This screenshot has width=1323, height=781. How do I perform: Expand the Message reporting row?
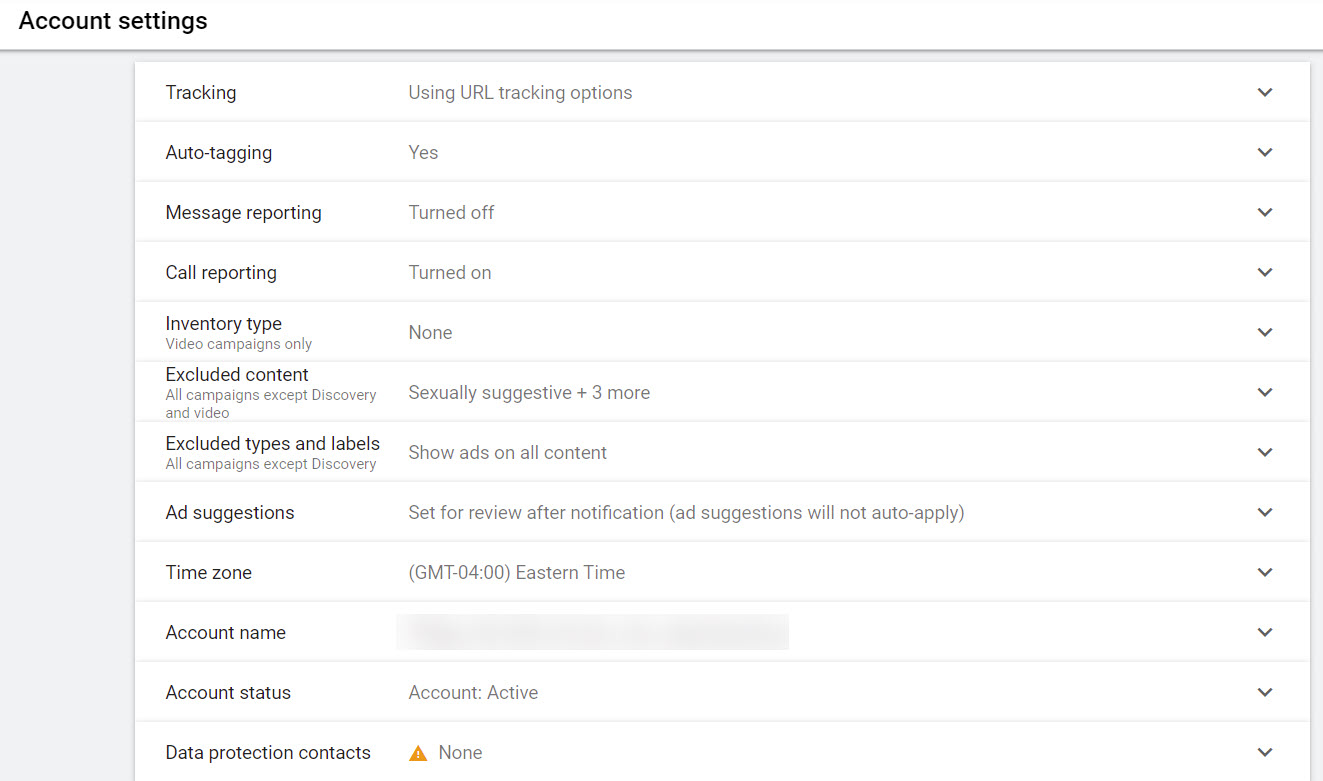click(1264, 212)
